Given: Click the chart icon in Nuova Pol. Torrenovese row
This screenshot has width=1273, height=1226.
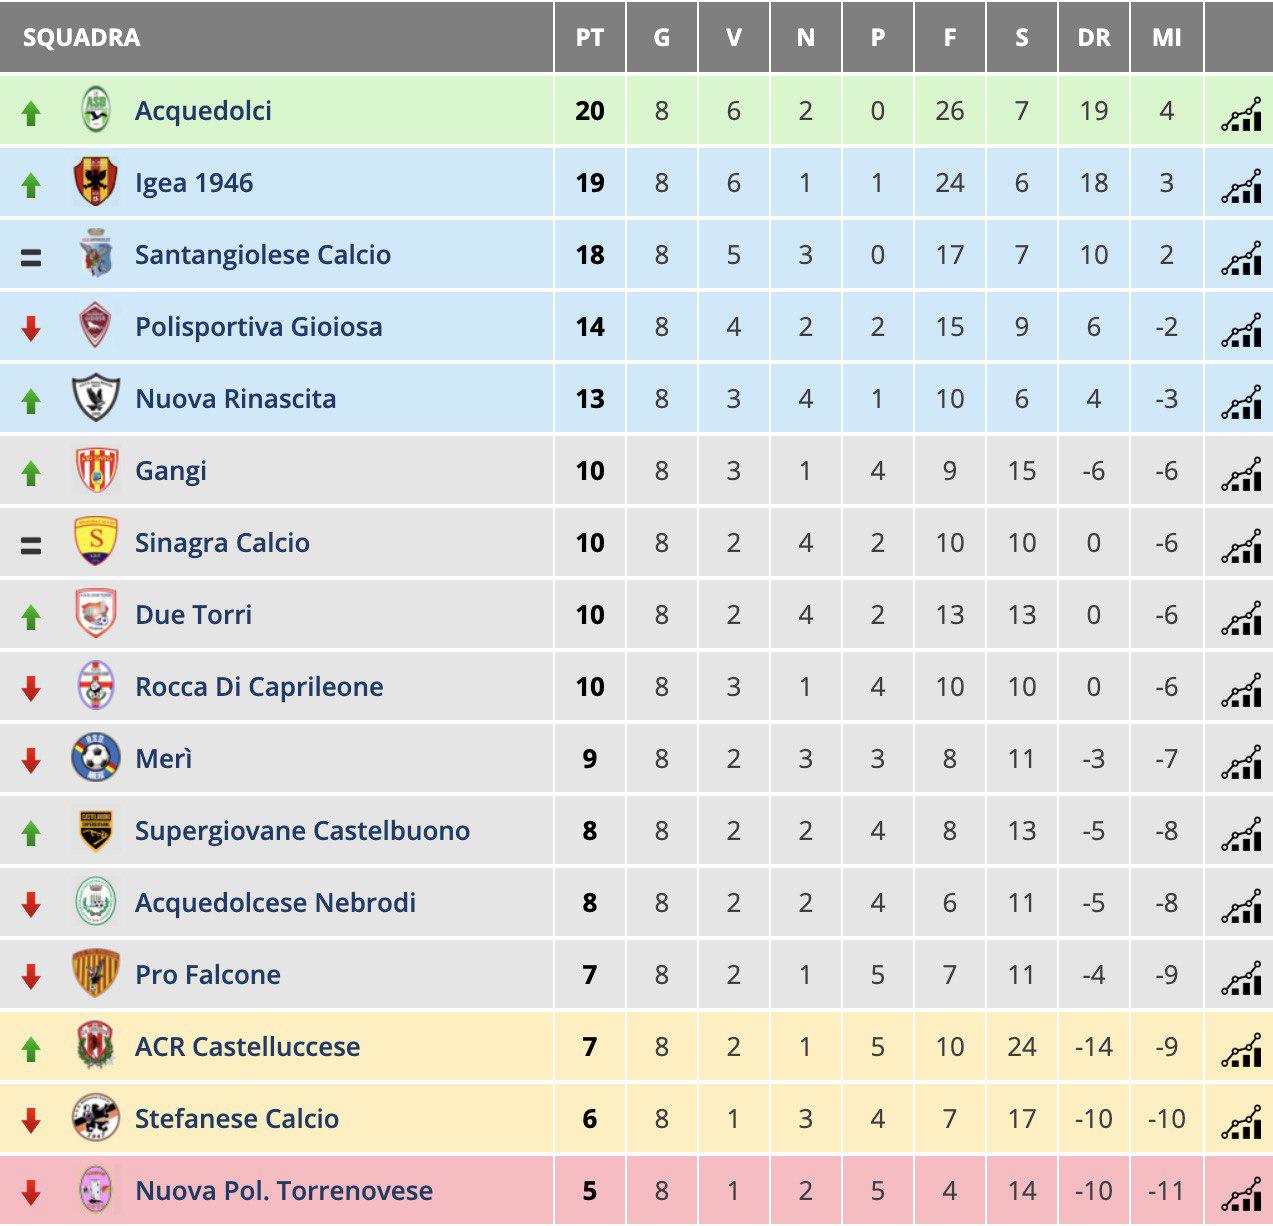Looking at the screenshot, I should tap(1241, 1195).
